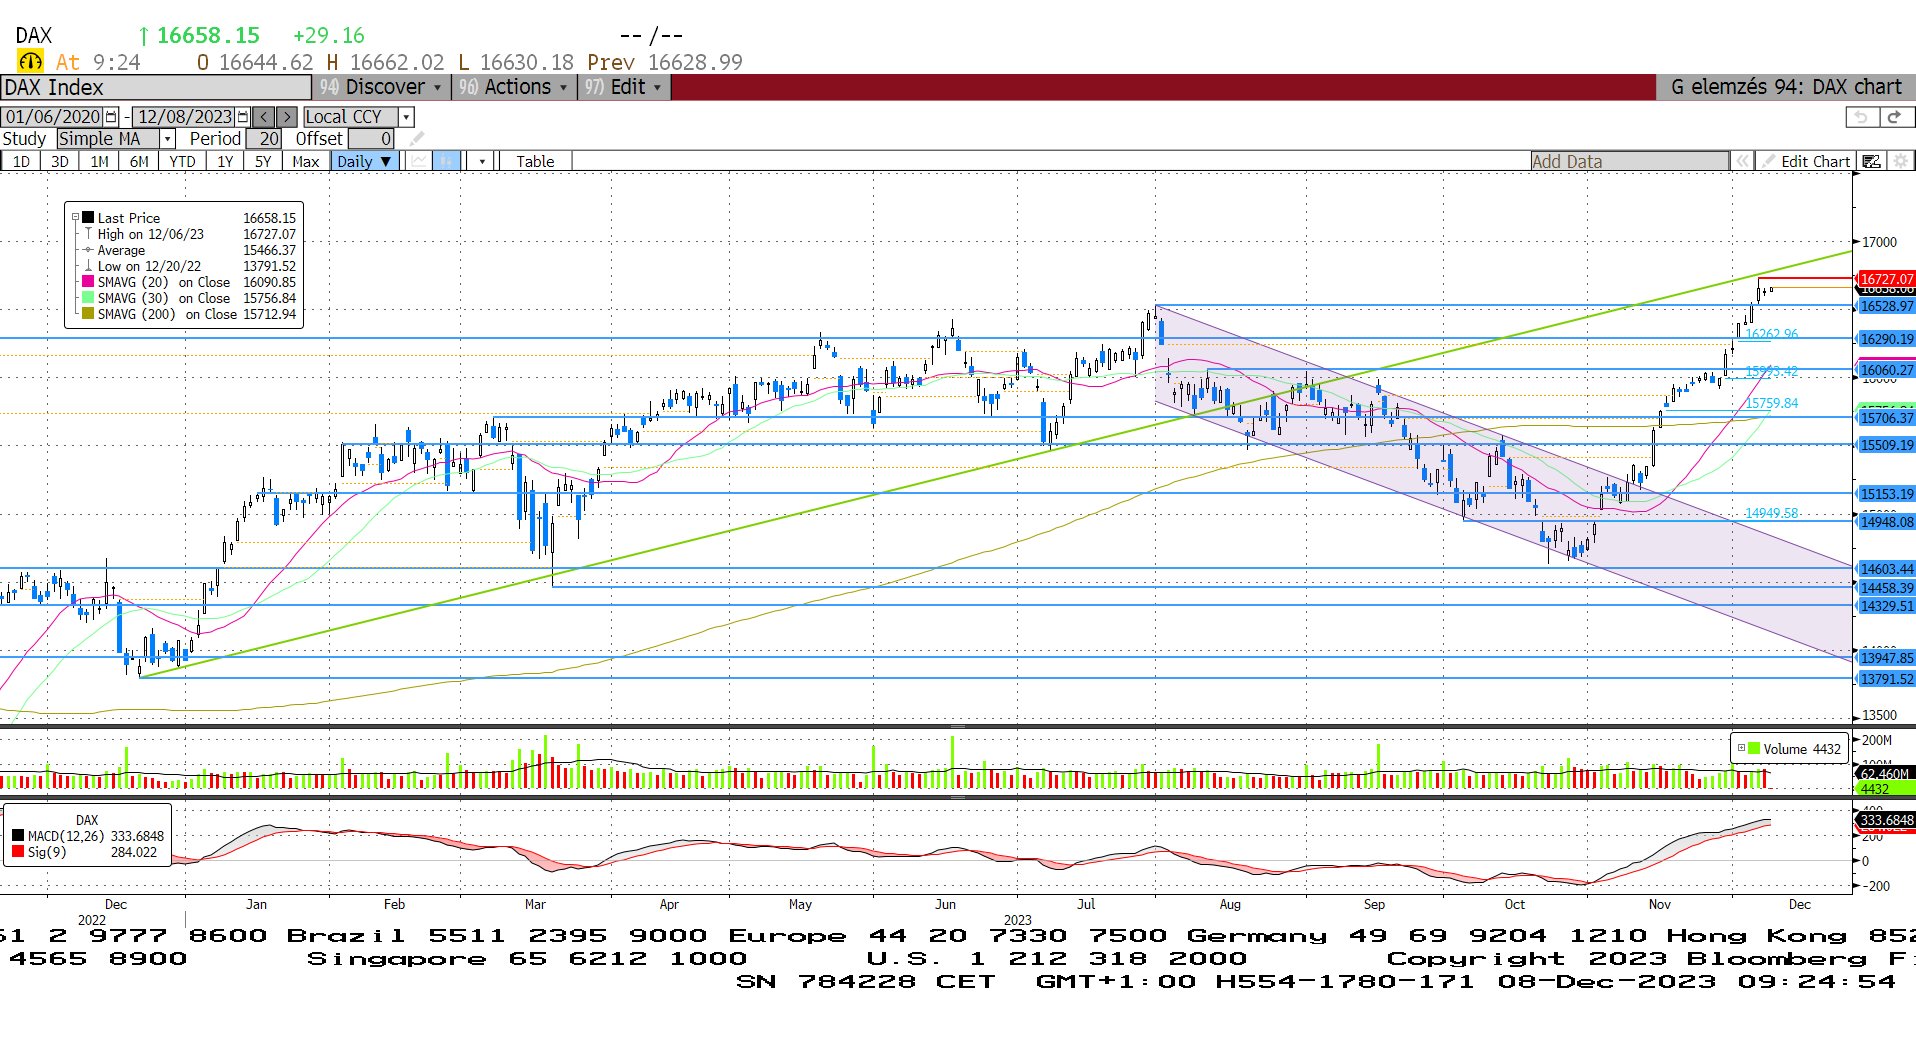The width and height of the screenshot is (1916, 1037).
Task: Click the 13947.85 price level label
Action: tap(1886, 658)
